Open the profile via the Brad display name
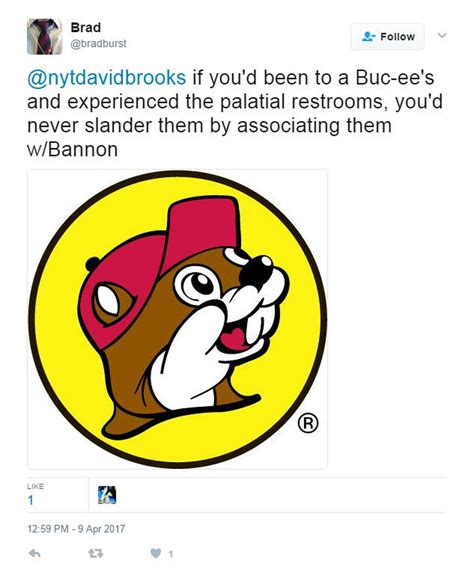The height and width of the screenshot is (581, 474). click(86, 27)
